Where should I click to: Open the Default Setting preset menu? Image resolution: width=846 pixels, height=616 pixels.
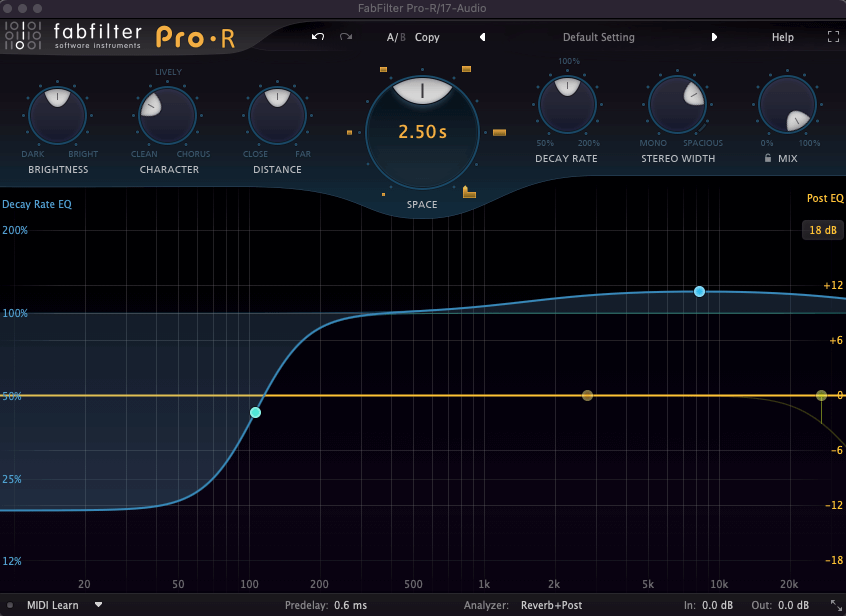[599, 37]
